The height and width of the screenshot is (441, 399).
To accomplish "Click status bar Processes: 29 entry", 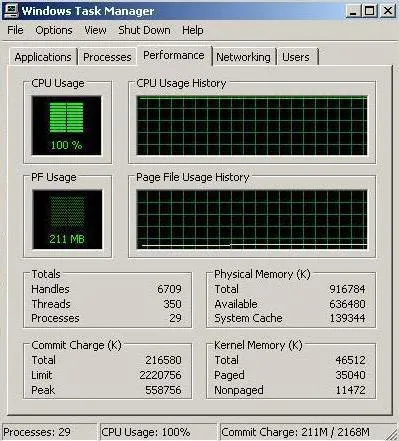I will coord(49,432).
